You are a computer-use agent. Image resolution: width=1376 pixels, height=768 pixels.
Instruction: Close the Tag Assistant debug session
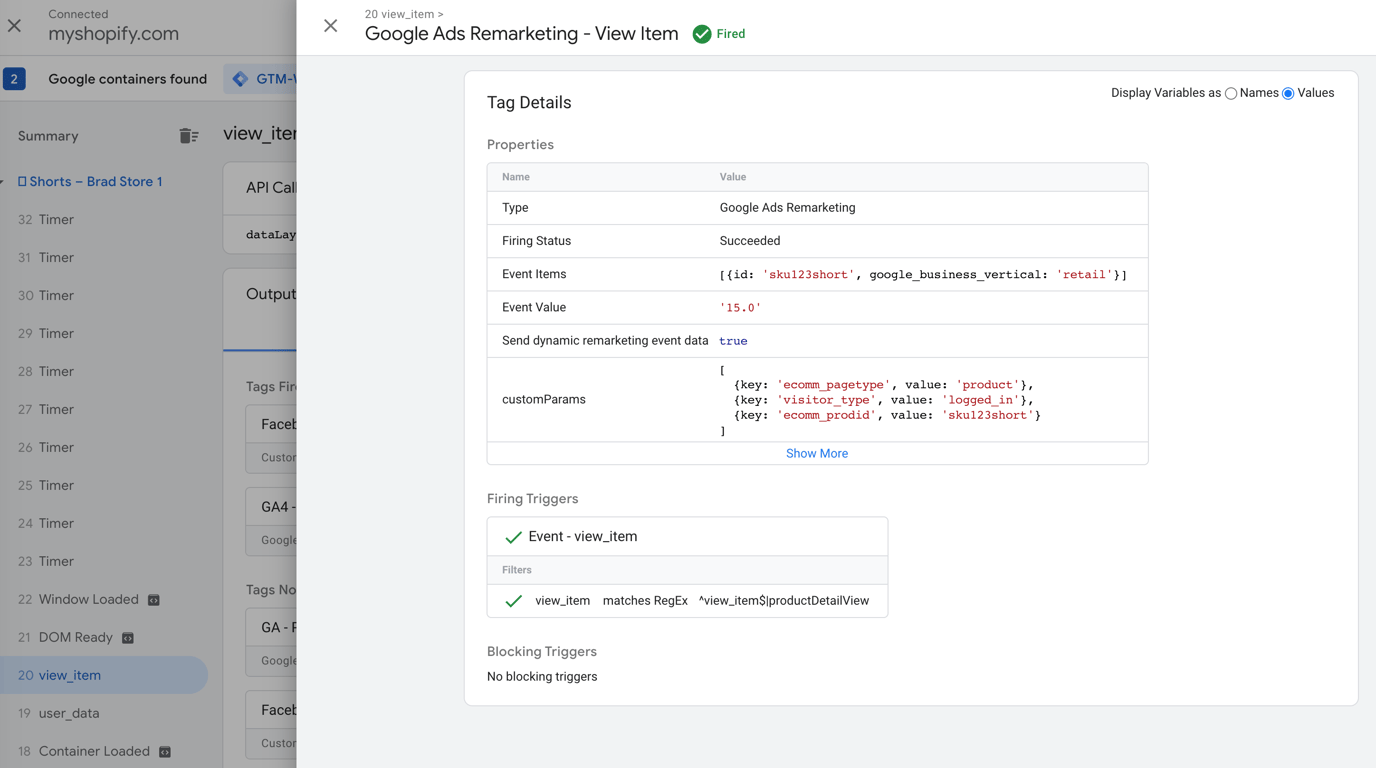pyautogui.click(x=14, y=26)
